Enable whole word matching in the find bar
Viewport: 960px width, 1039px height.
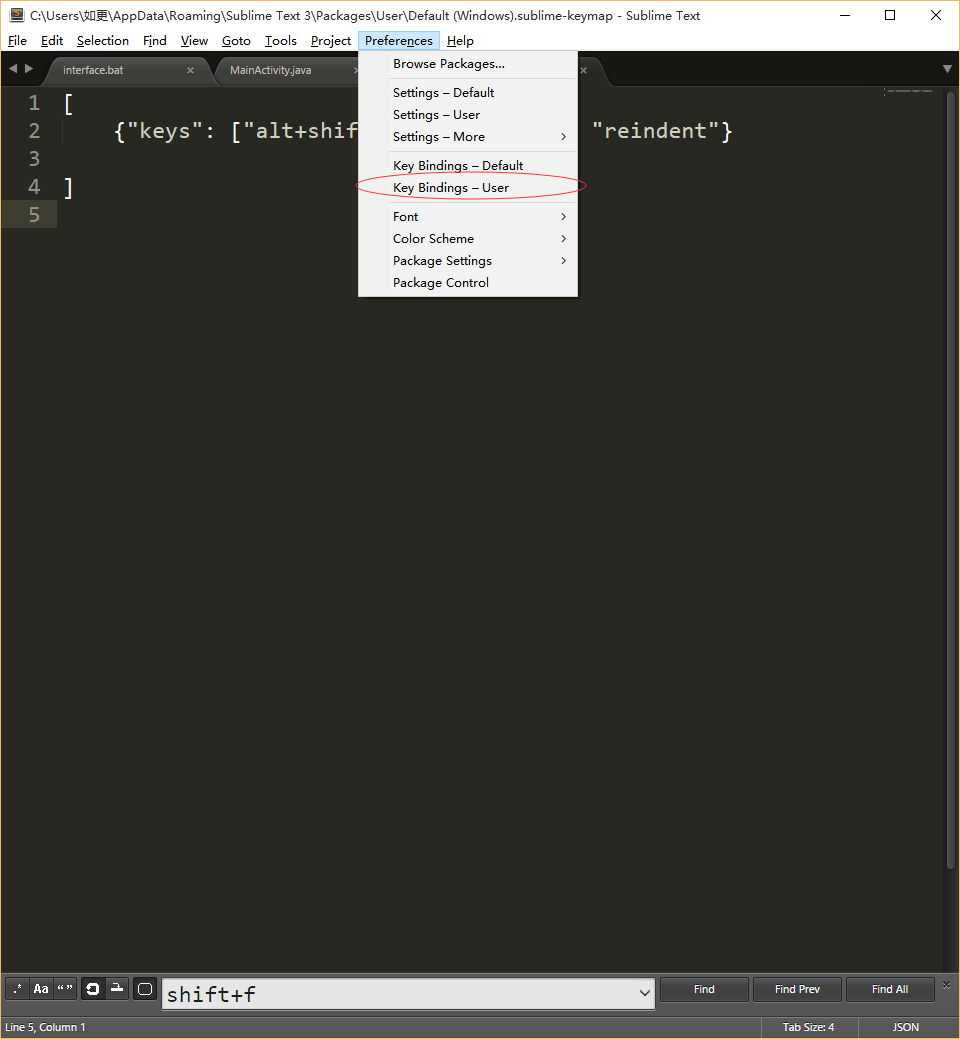tap(65, 988)
